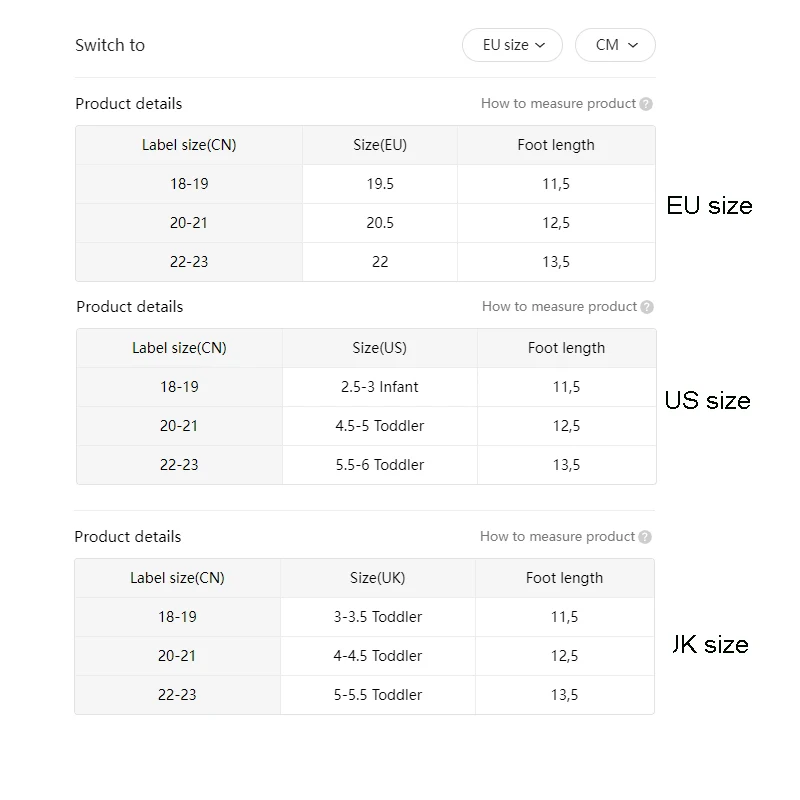Click the 3-3.5 Toddler cell
Image resolution: width=800 pixels, height=800 pixels.
tap(378, 617)
